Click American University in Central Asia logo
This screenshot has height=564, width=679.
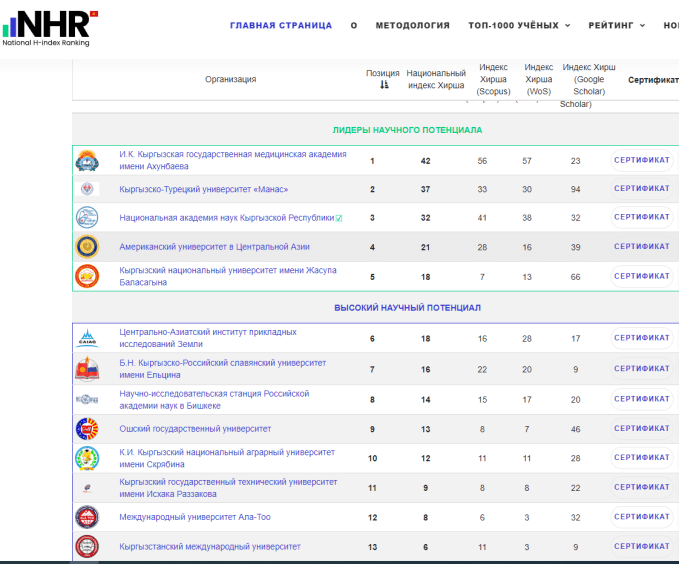click(88, 246)
